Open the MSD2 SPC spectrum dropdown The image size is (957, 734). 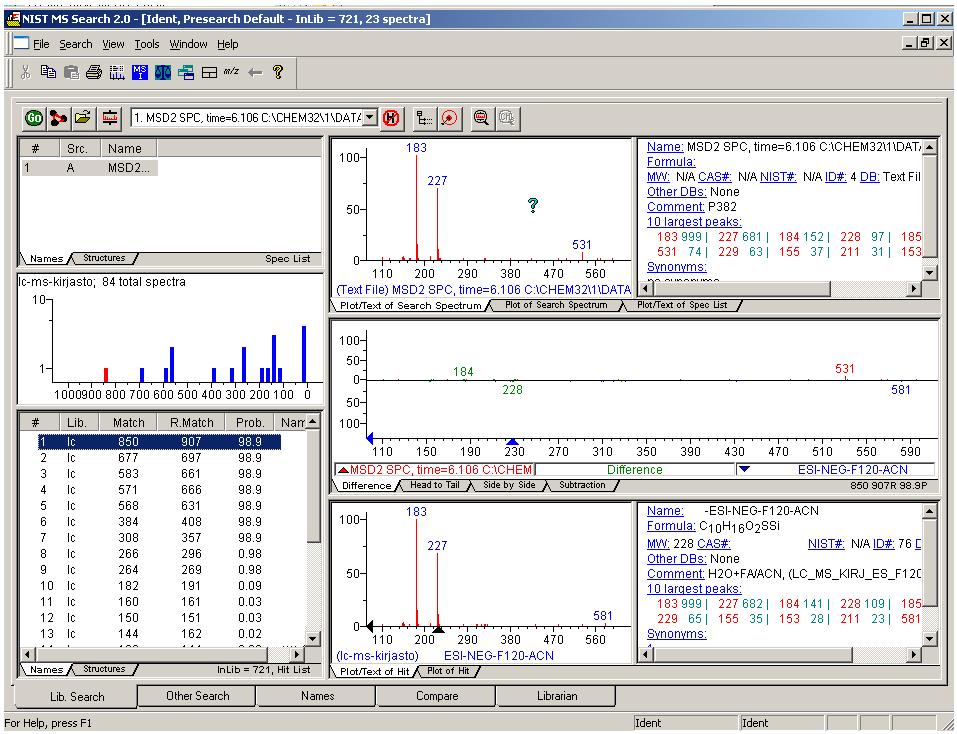(x=370, y=117)
